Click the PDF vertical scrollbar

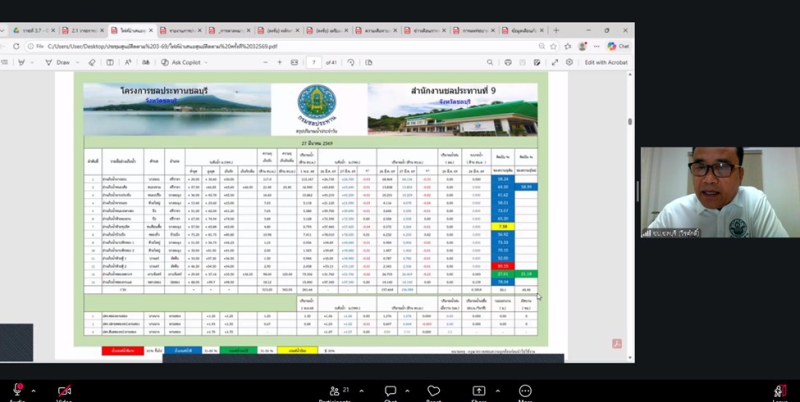629,200
